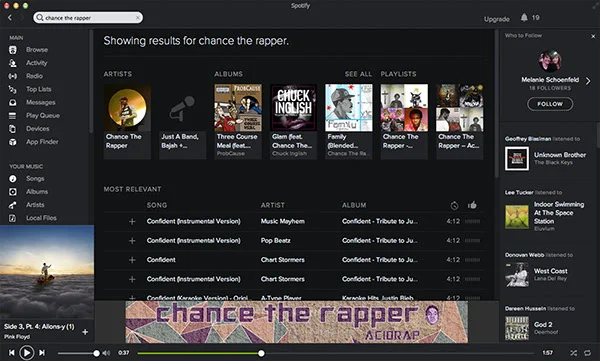Image resolution: width=600 pixels, height=361 pixels.
Task: Show next follow suggestion chevron
Action: pyautogui.click(x=588, y=81)
